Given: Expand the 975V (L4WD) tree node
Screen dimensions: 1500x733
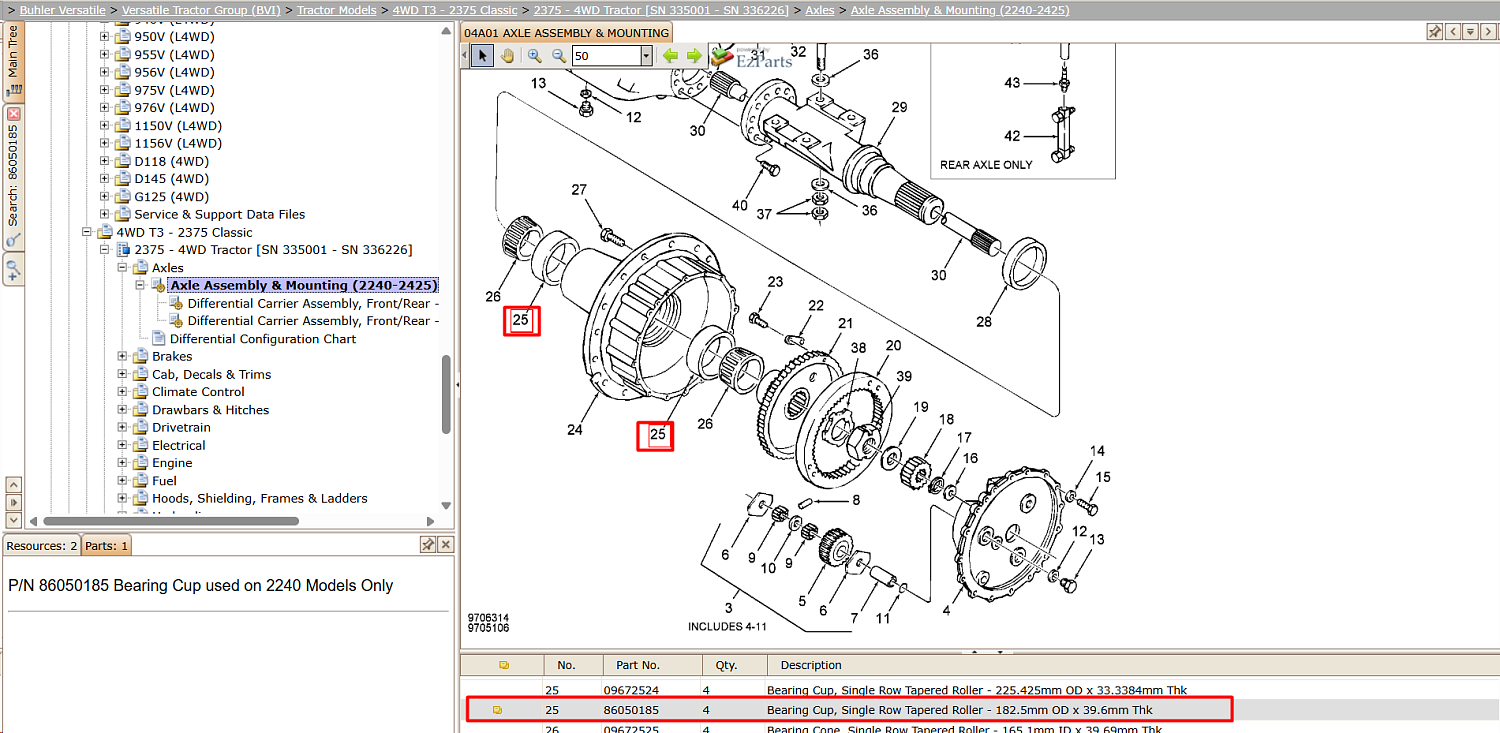Looking at the screenshot, I should 105,90.
